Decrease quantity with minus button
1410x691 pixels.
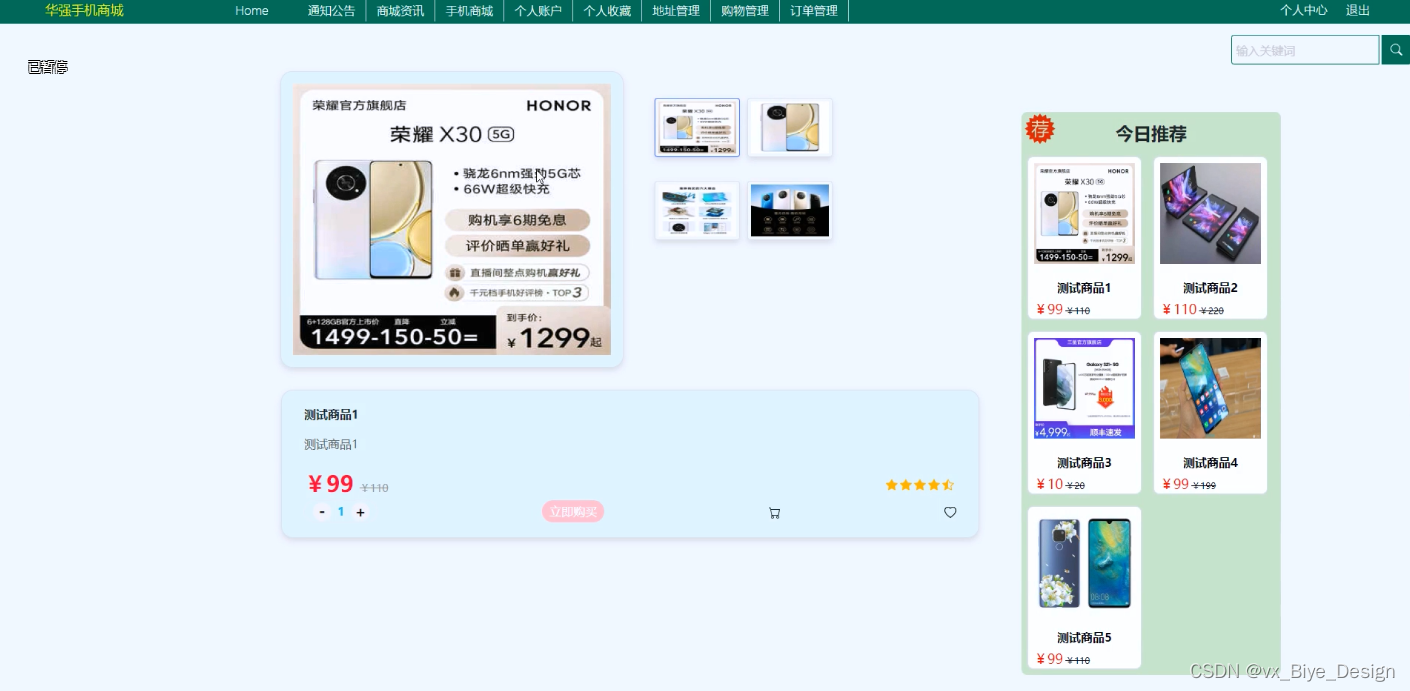pos(322,512)
